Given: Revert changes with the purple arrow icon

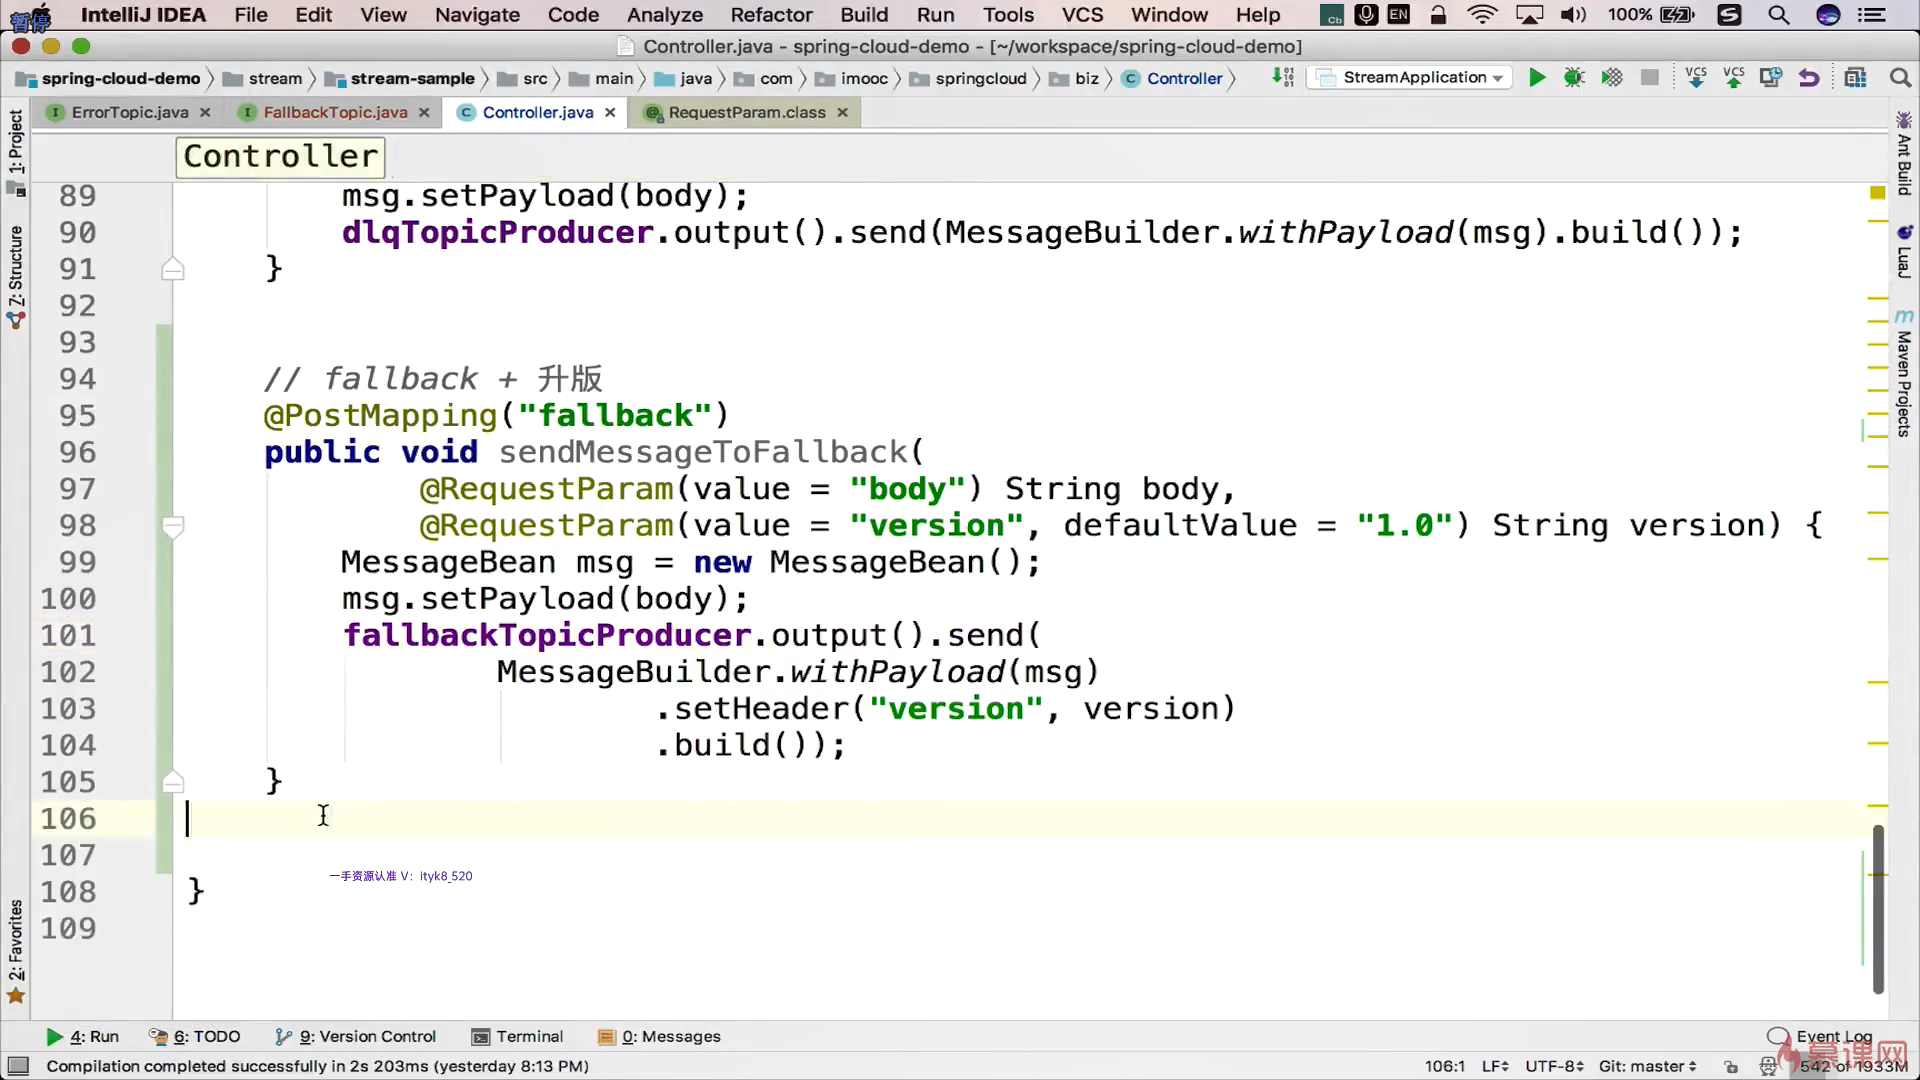Looking at the screenshot, I should (x=1809, y=78).
